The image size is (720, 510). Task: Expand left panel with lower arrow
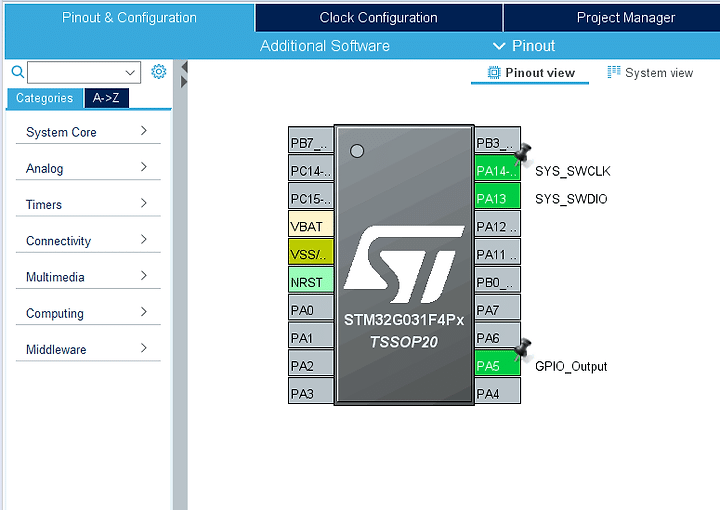(x=184, y=82)
